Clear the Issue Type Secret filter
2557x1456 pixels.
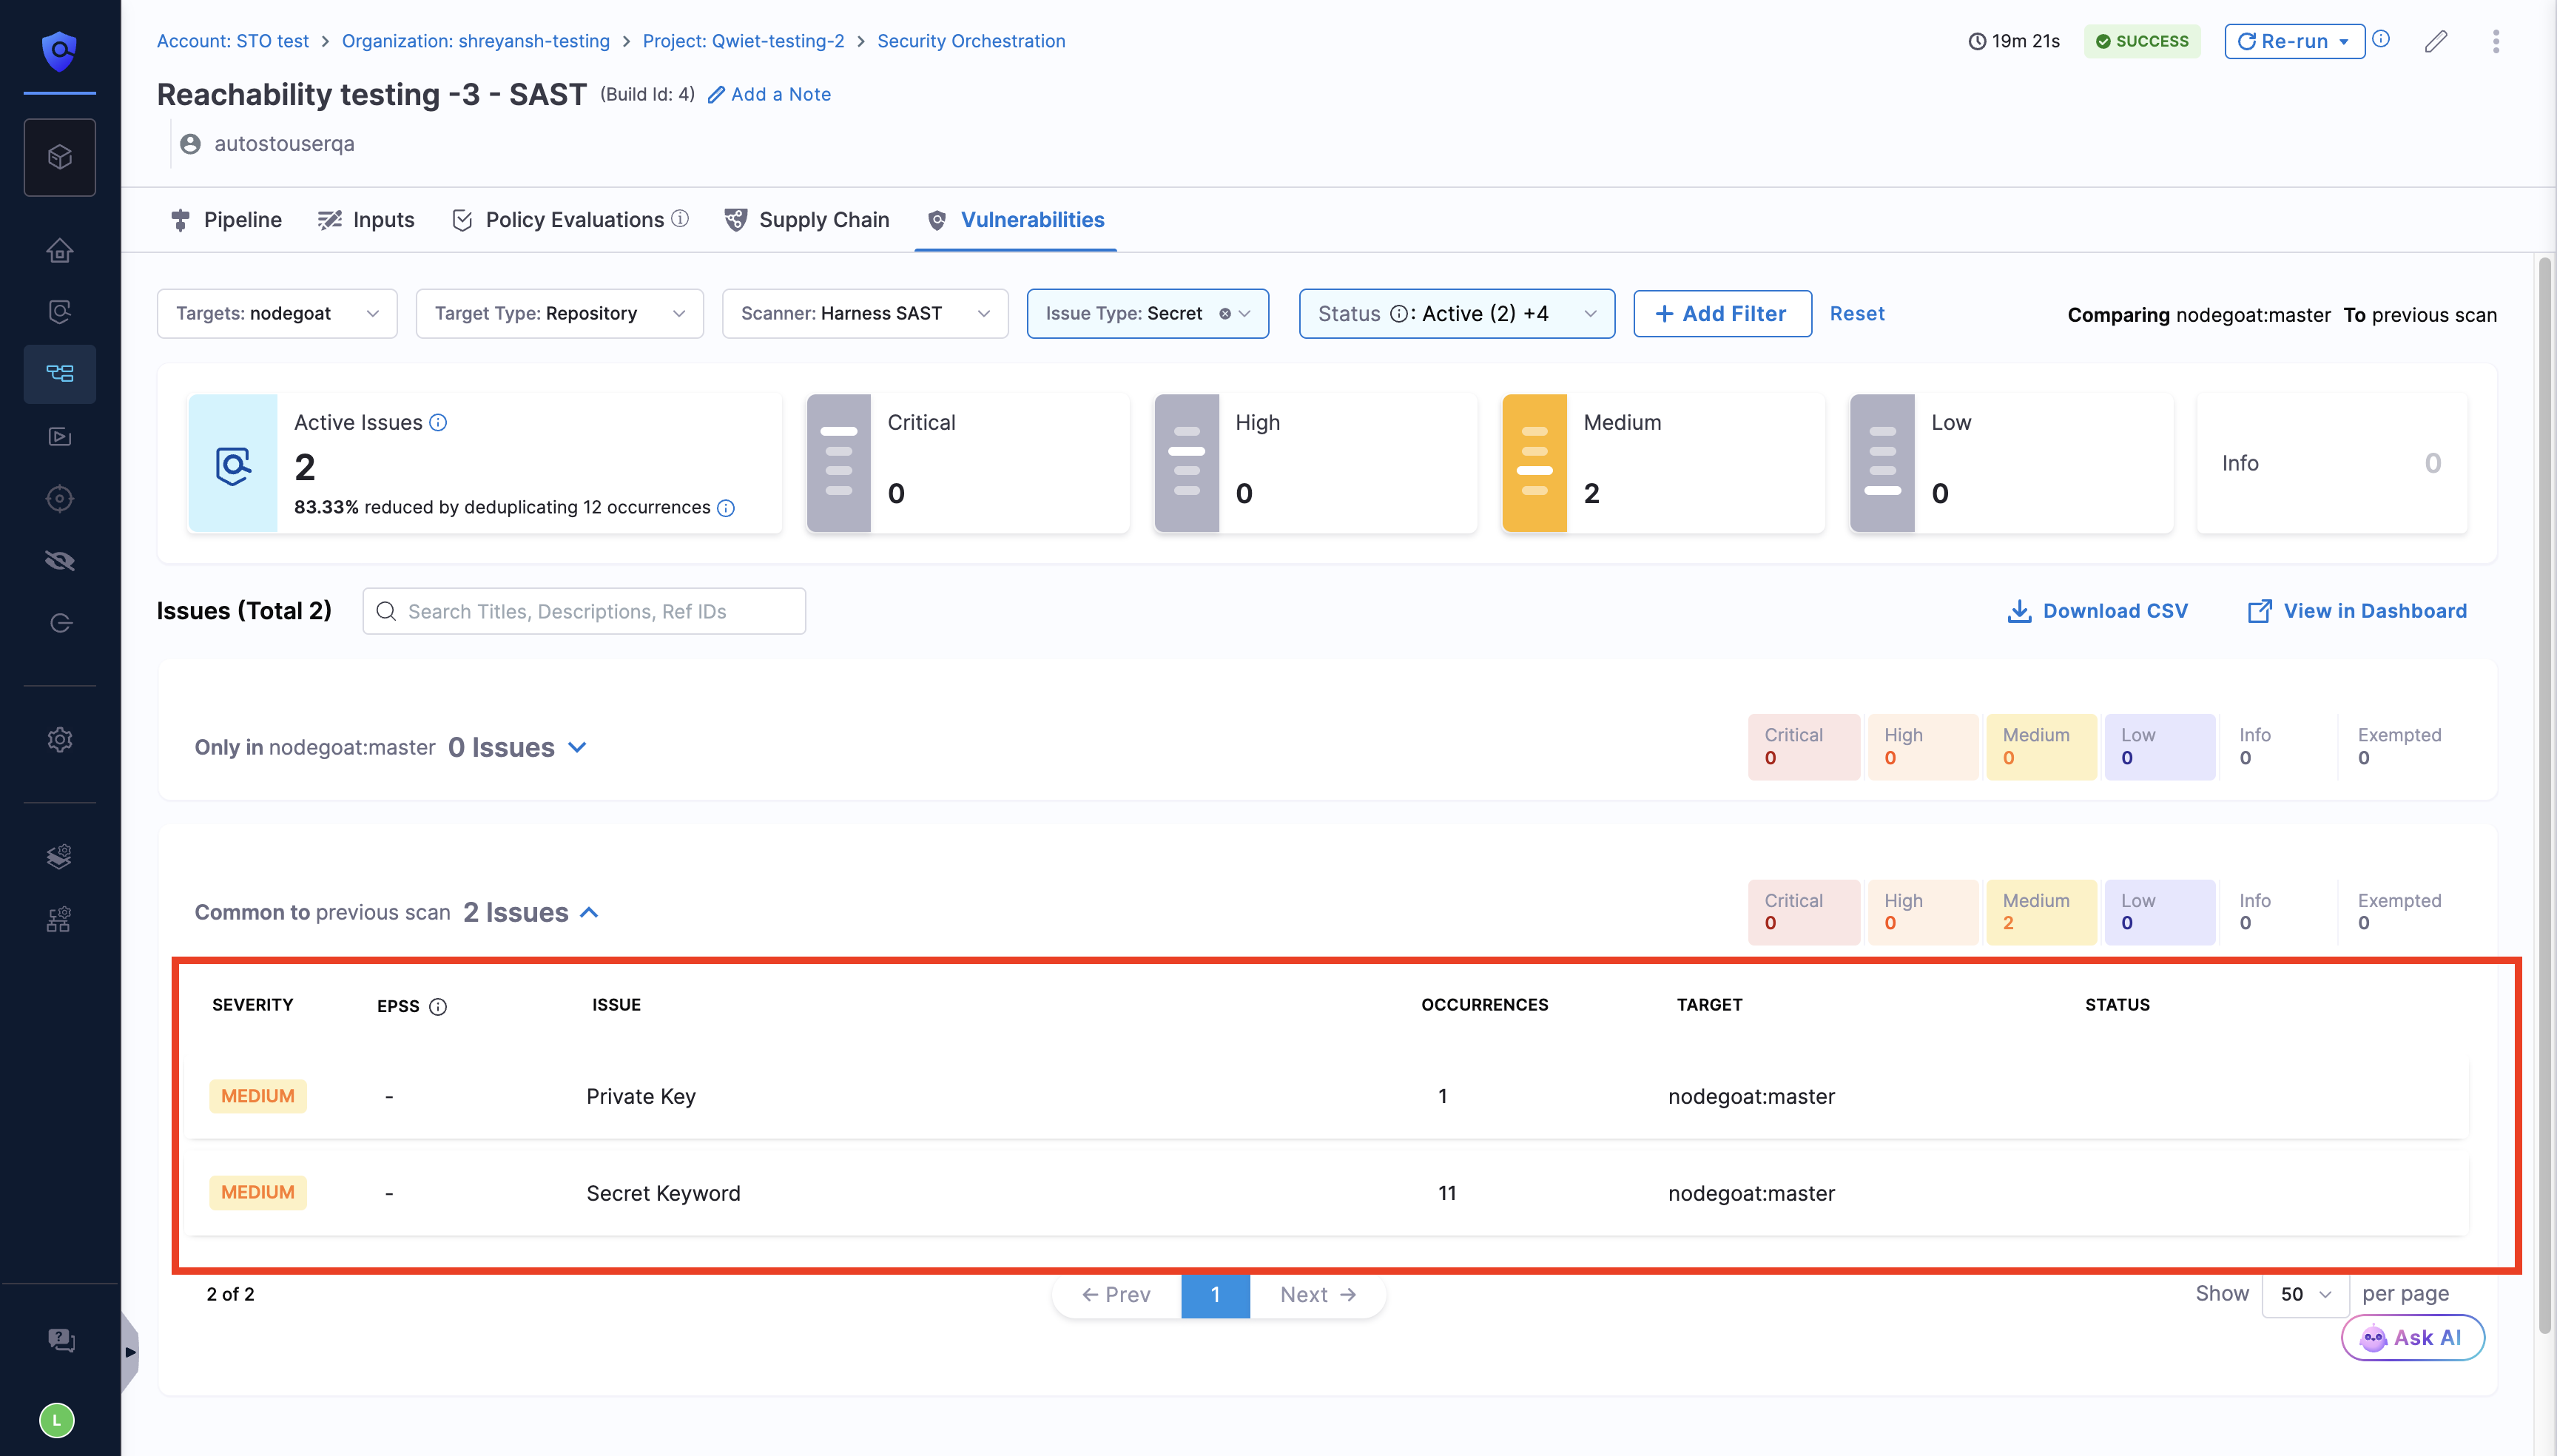coord(1224,314)
